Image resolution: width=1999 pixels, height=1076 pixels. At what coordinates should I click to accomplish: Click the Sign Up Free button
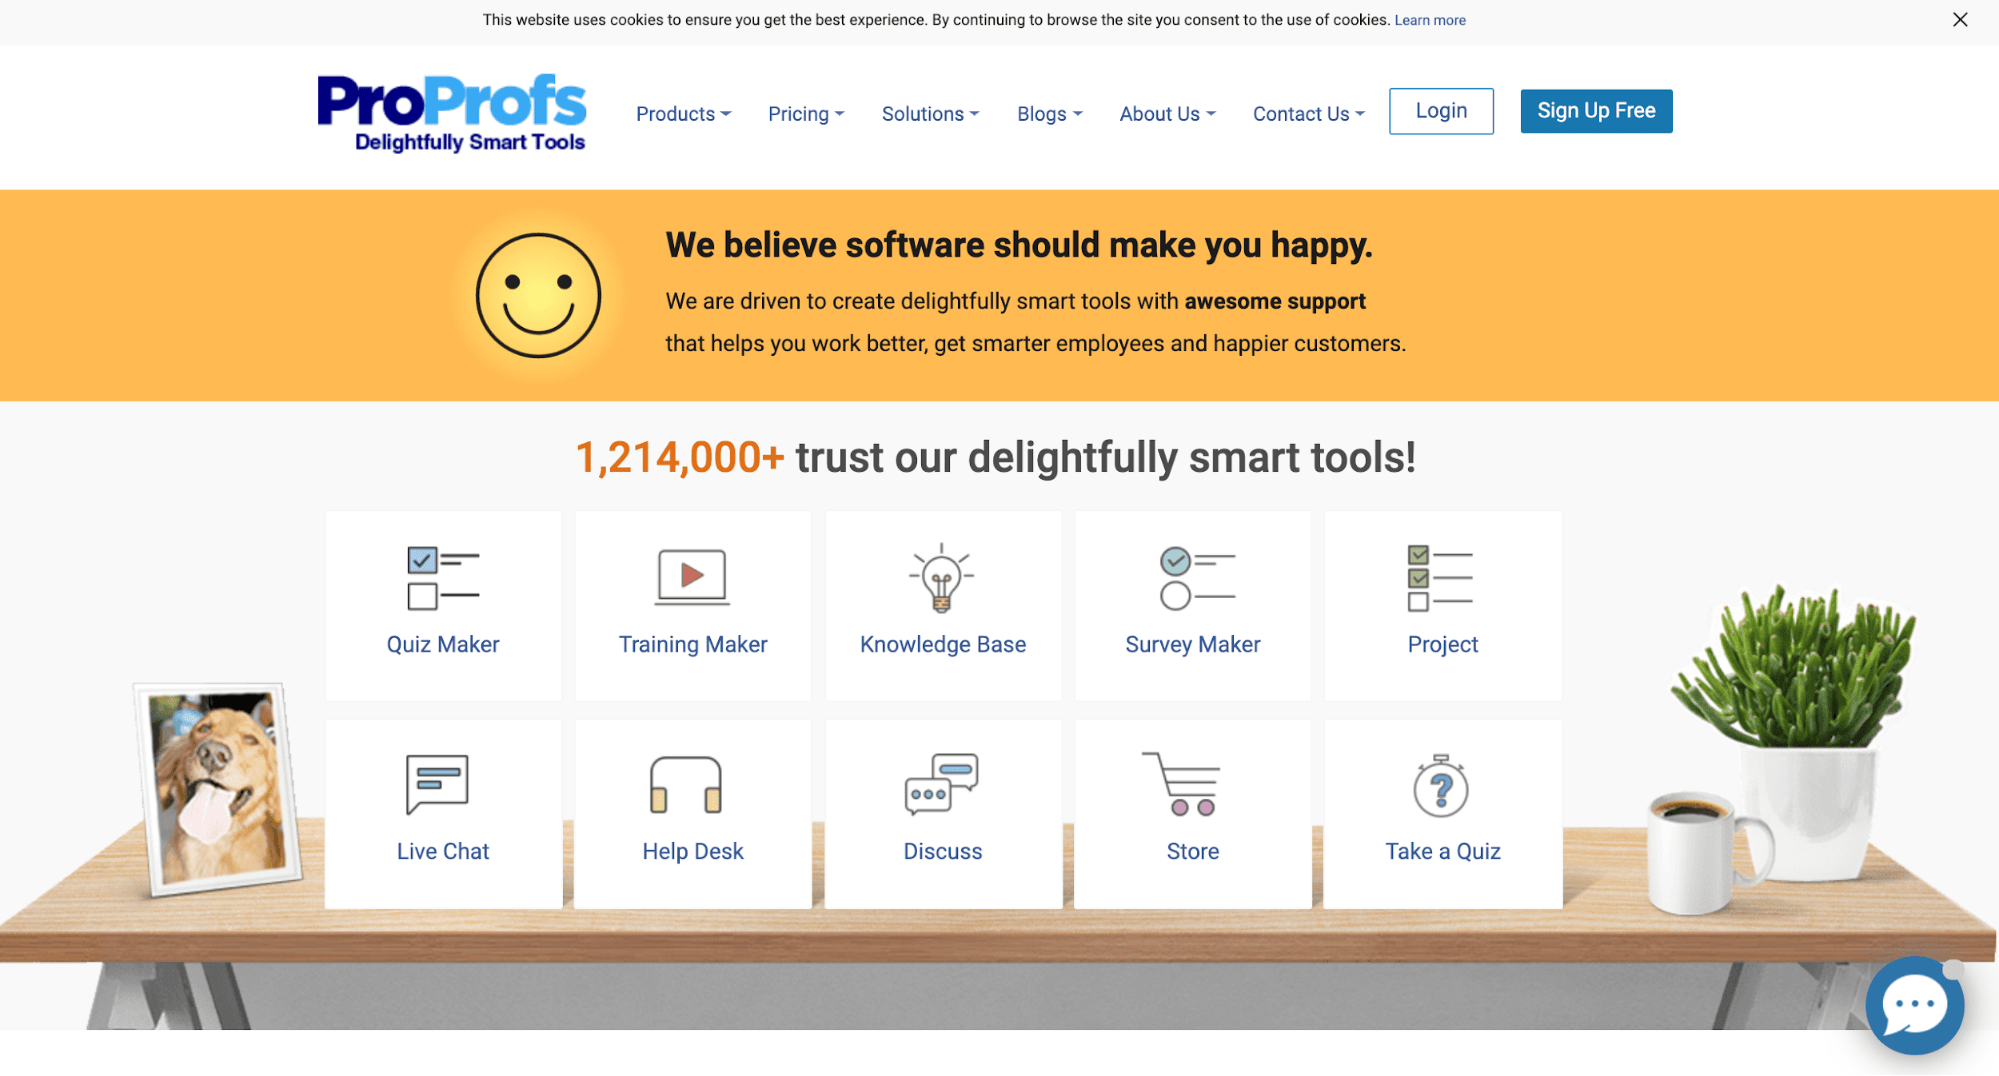click(1596, 111)
